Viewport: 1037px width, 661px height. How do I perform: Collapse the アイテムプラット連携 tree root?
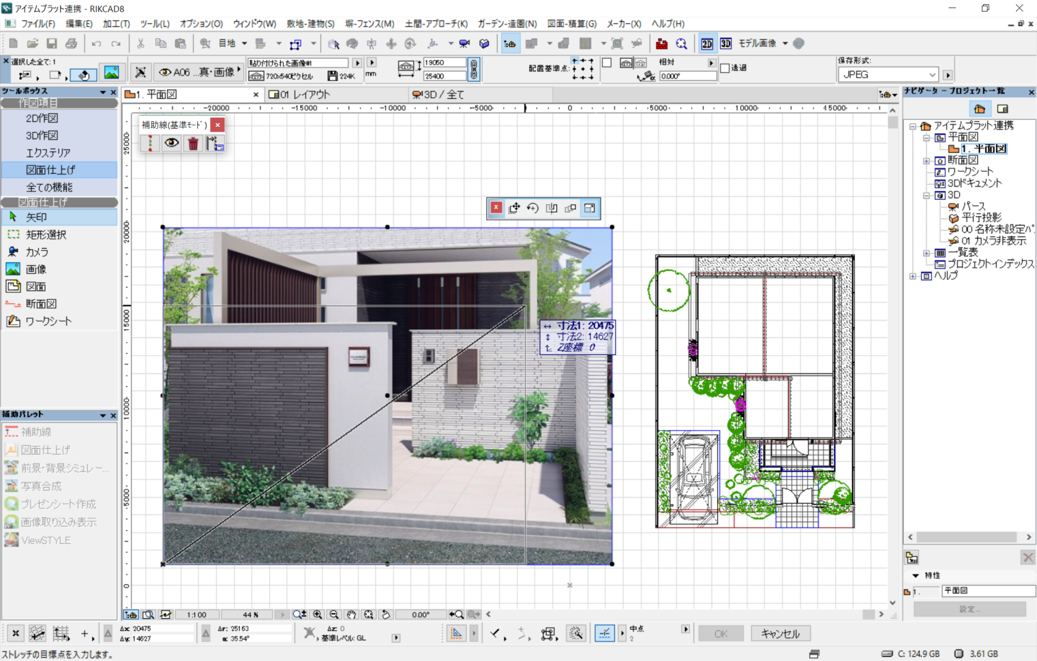click(913, 126)
